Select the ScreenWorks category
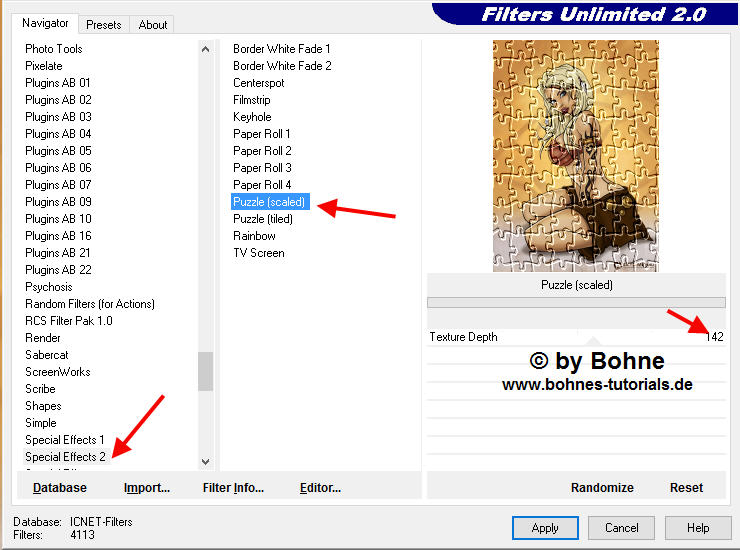 (x=58, y=372)
